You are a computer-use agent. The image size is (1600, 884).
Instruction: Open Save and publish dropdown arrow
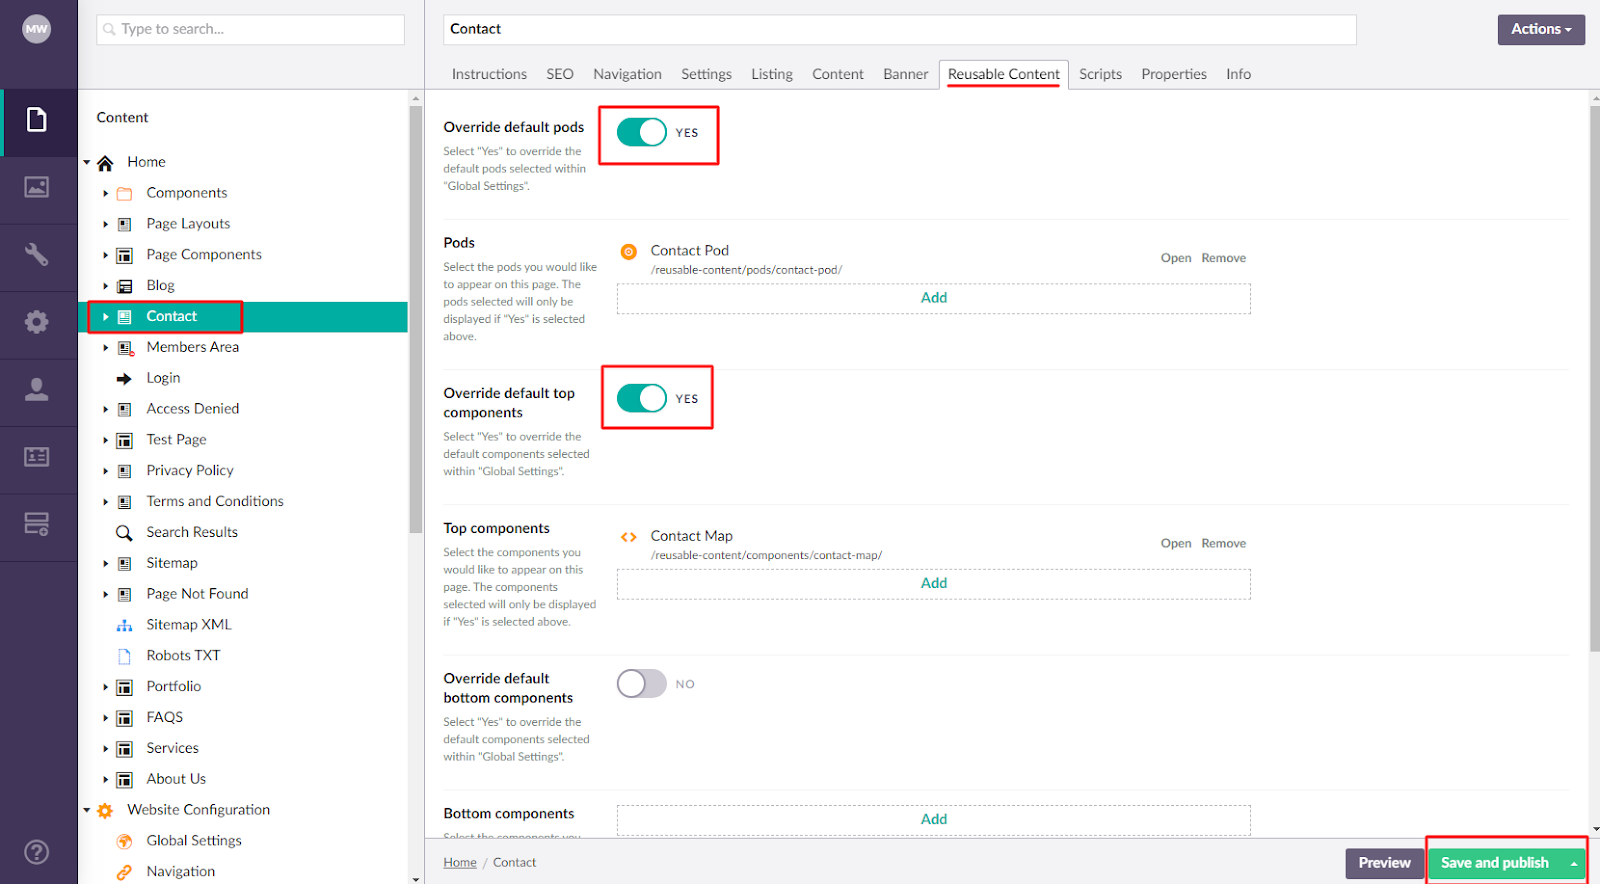click(1574, 863)
